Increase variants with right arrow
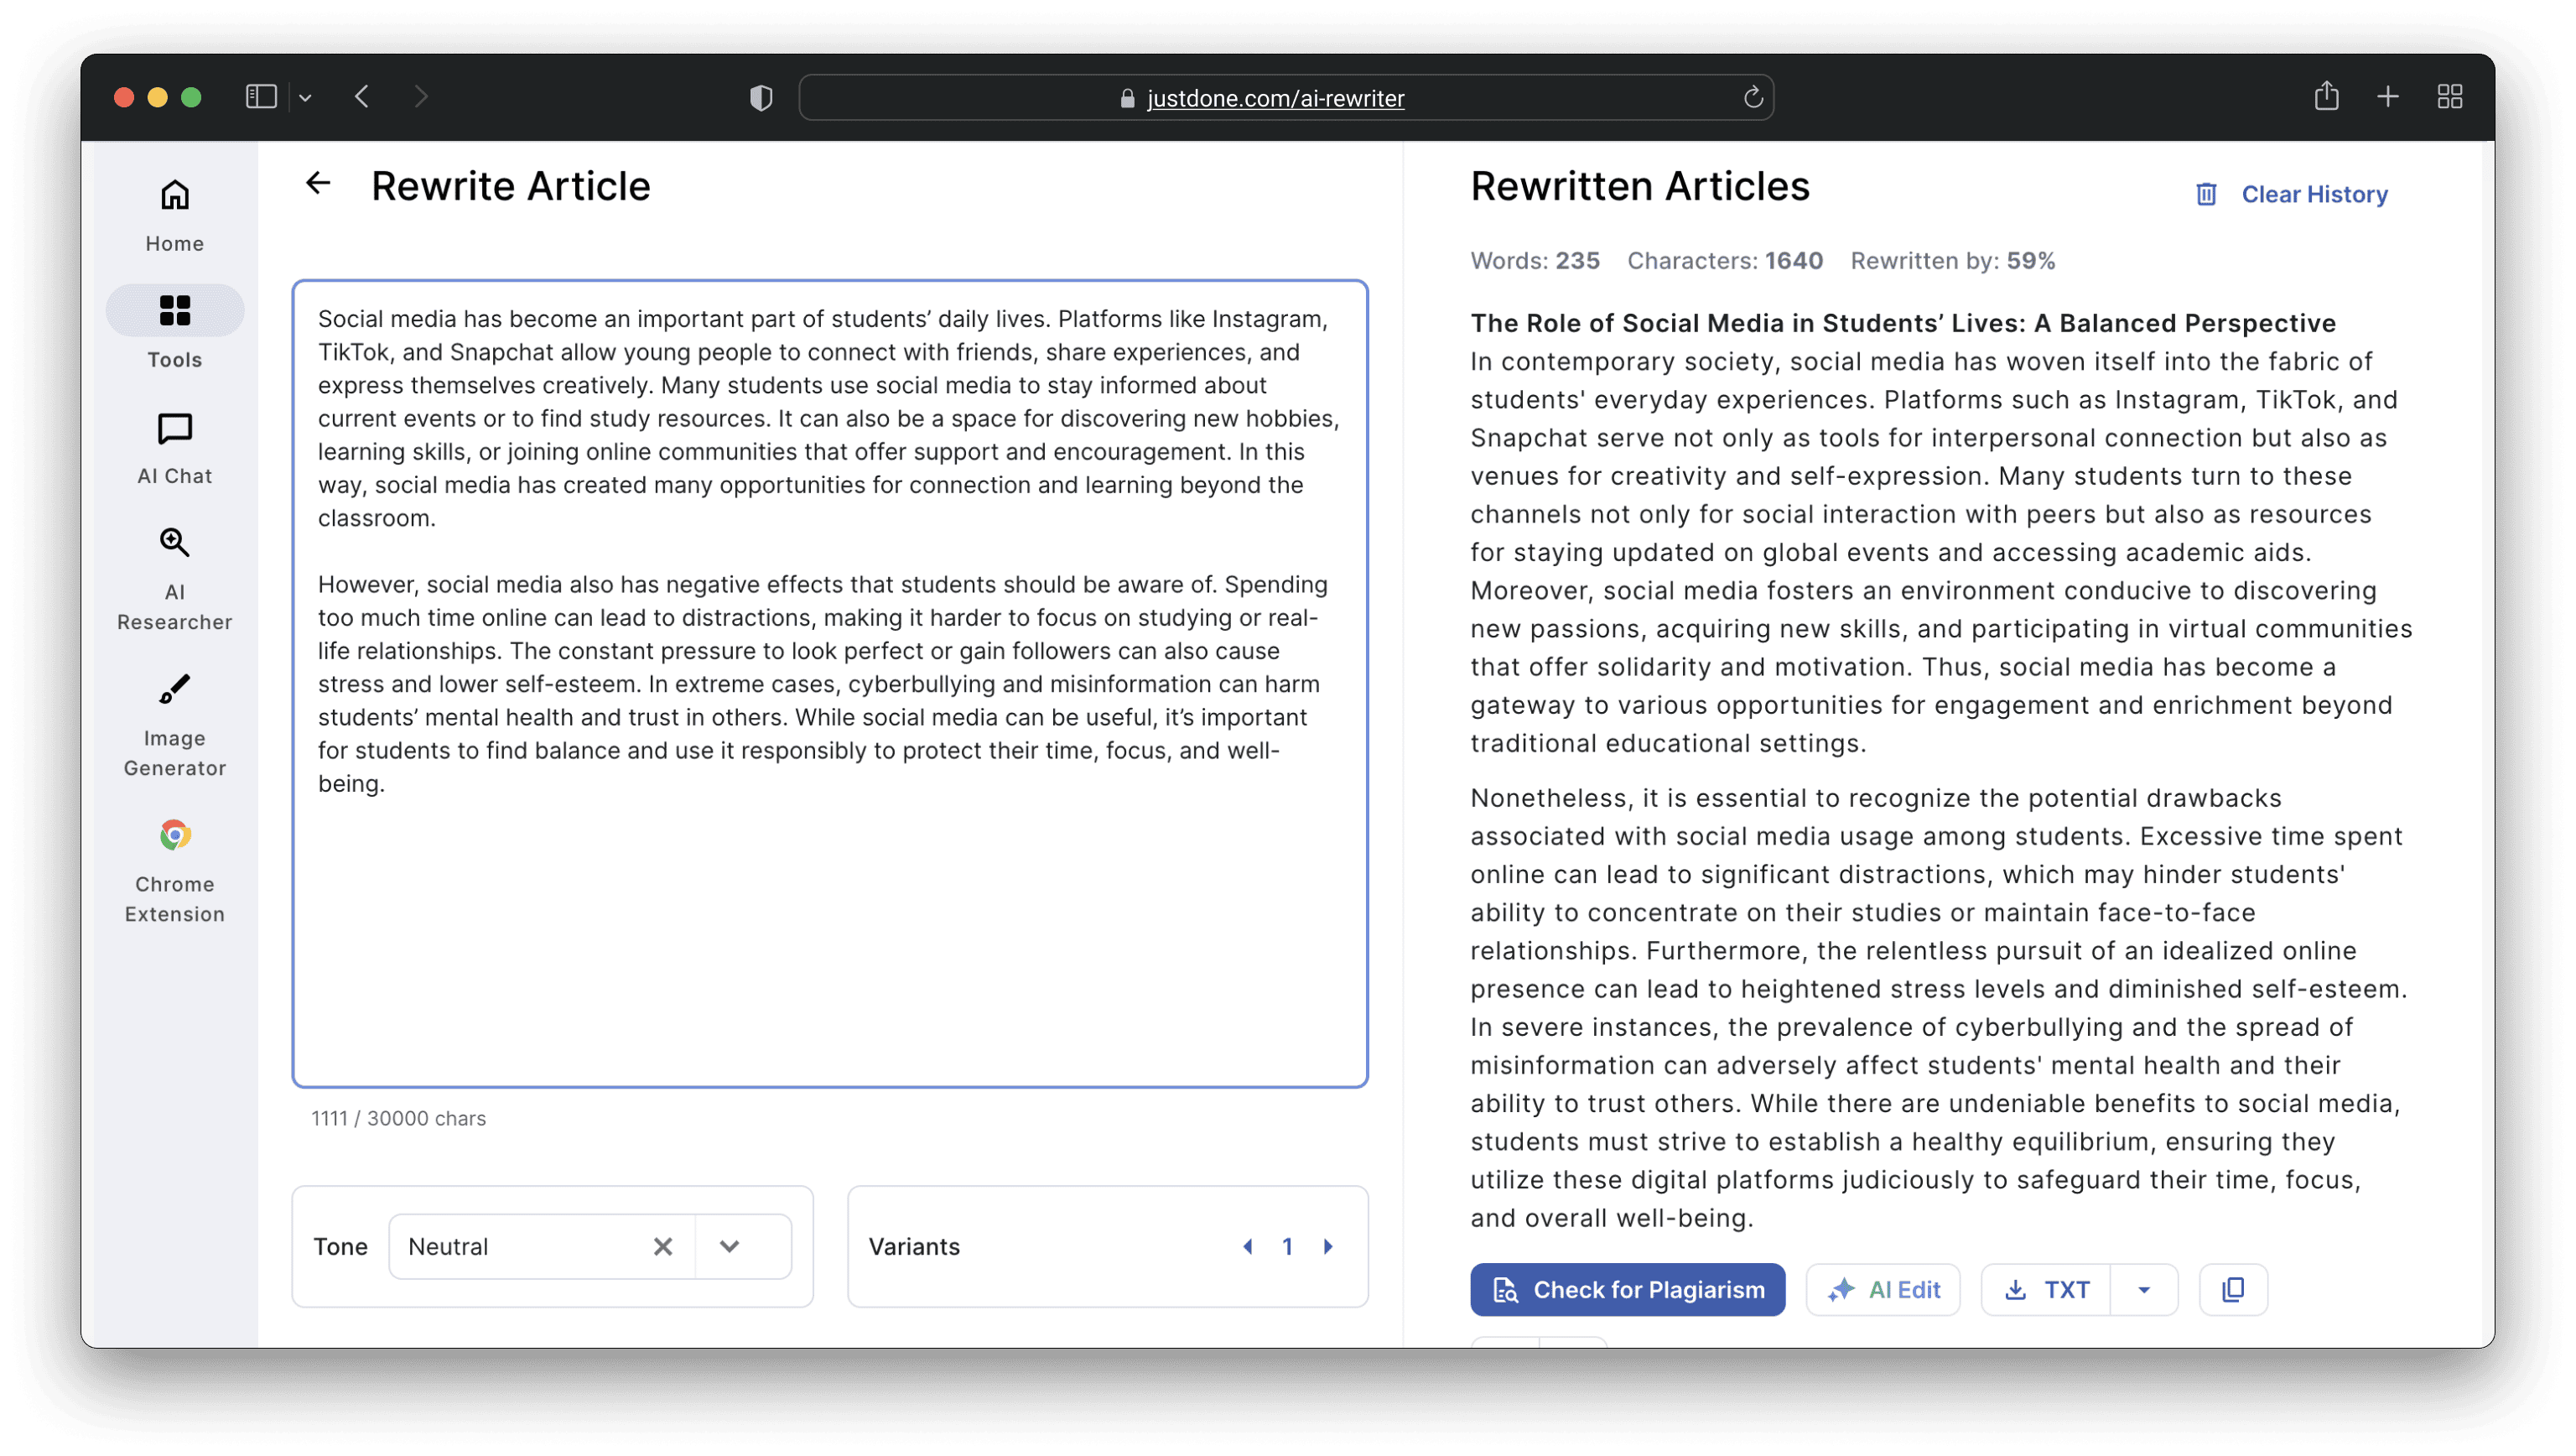 click(x=1328, y=1247)
